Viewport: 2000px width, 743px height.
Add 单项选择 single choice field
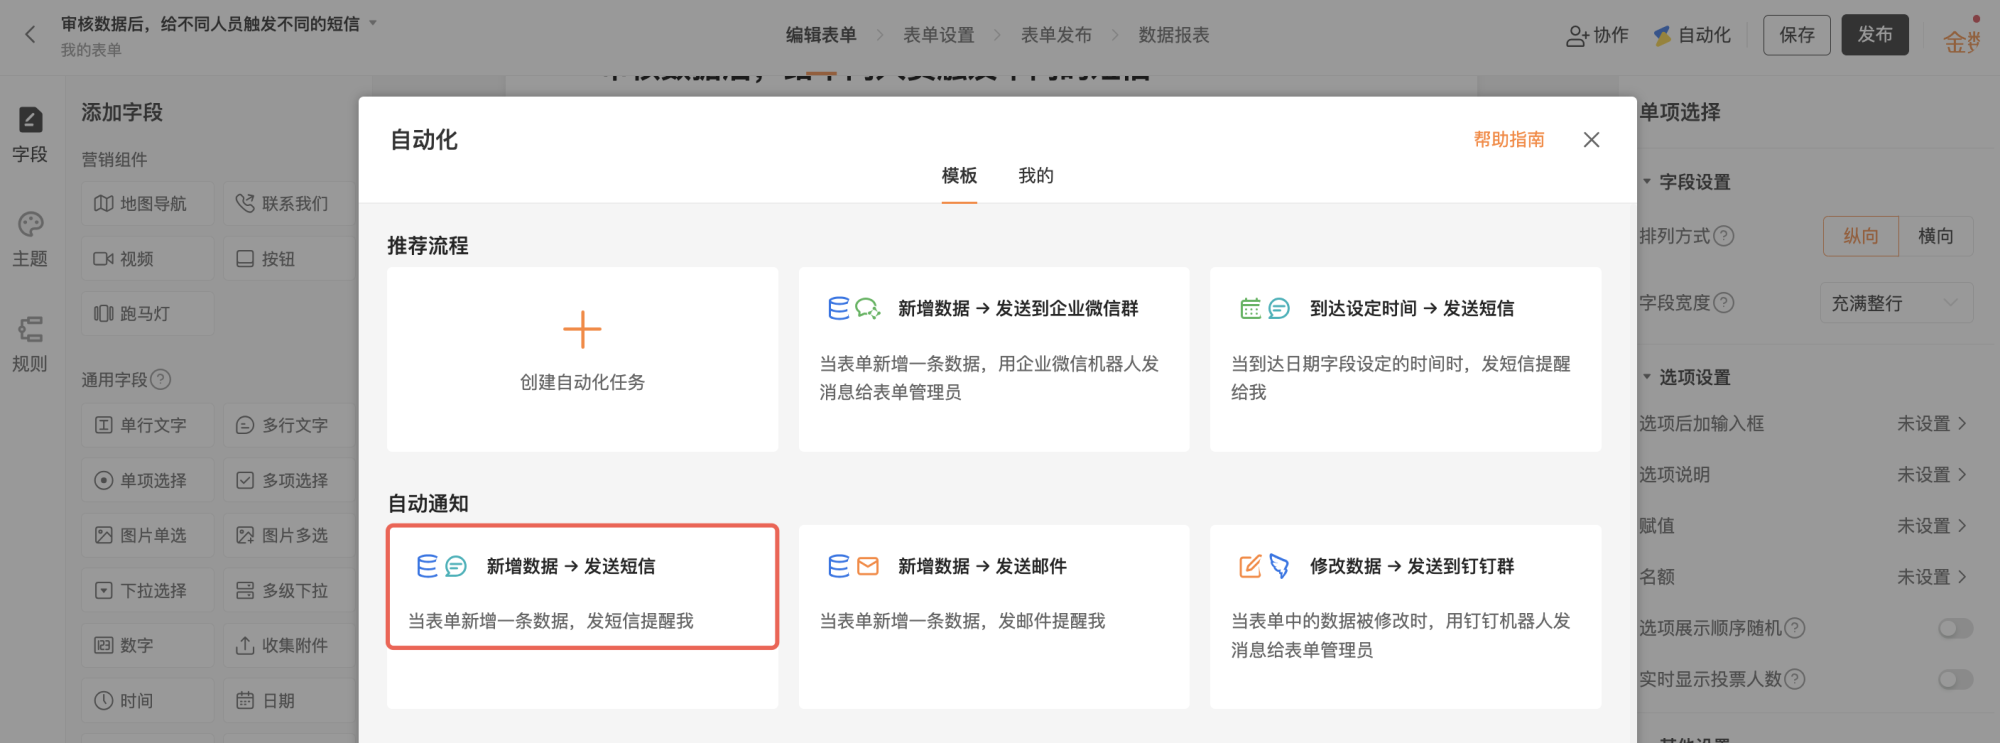coord(148,480)
